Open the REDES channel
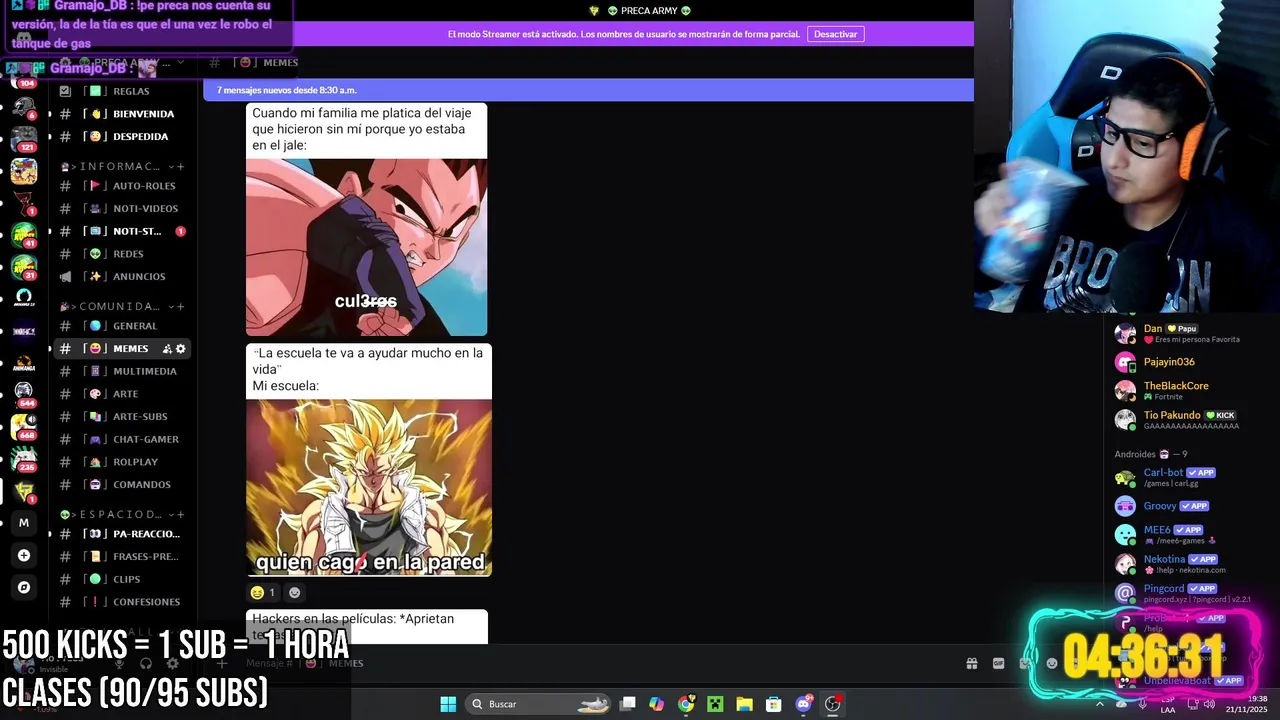 coord(122,254)
